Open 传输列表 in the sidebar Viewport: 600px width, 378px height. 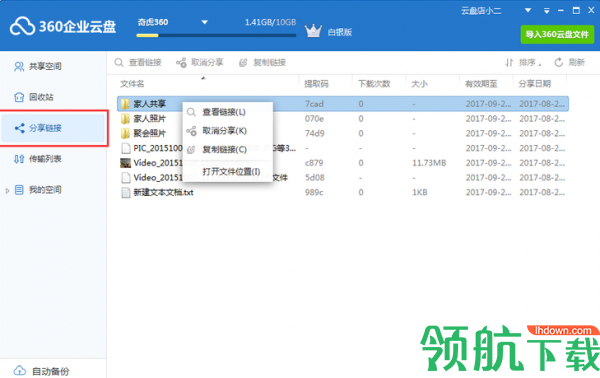[x=45, y=159]
